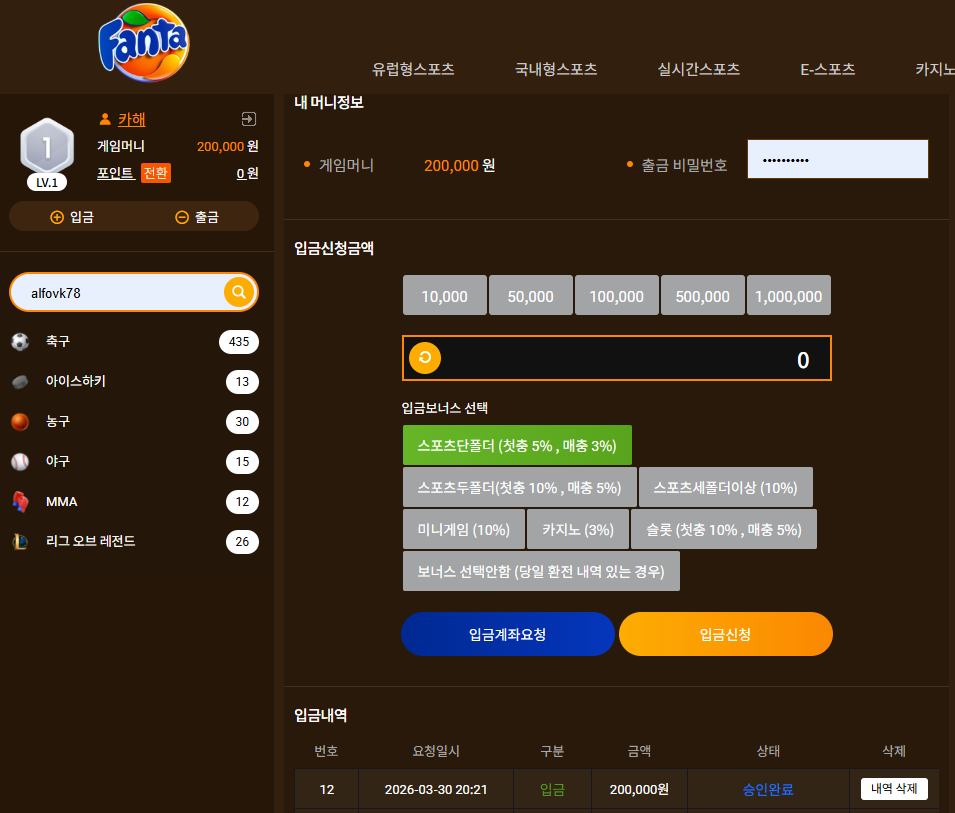Viewport: 955px width, 813px height.
Task: Reset deposit amount with circular arrow icon
Action: [425, 358]
